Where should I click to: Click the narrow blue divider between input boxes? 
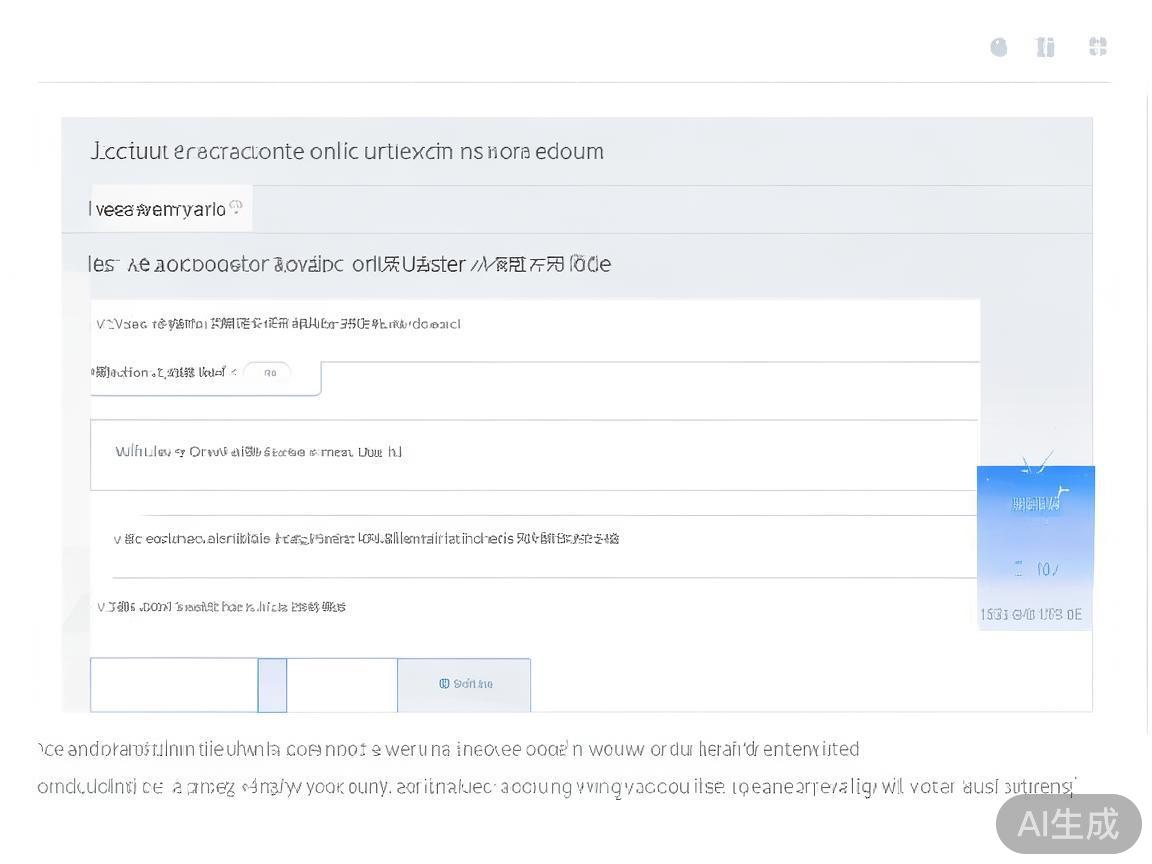tap(272, 685)
